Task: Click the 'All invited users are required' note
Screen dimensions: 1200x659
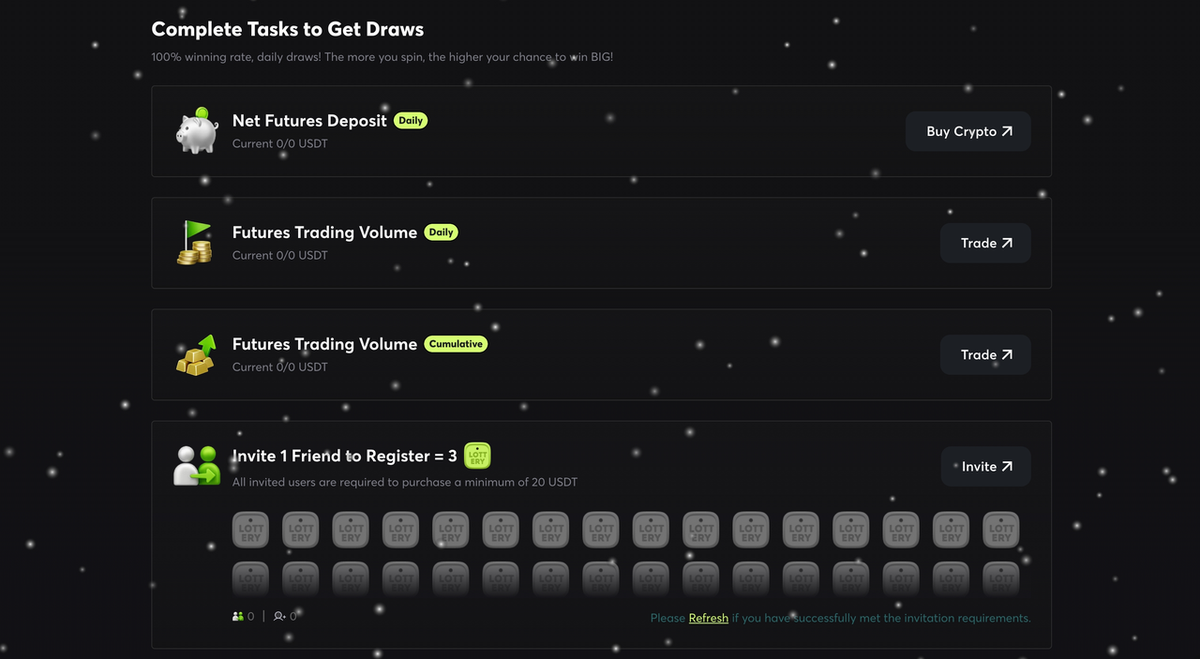Action: click(x=405, y=482)
